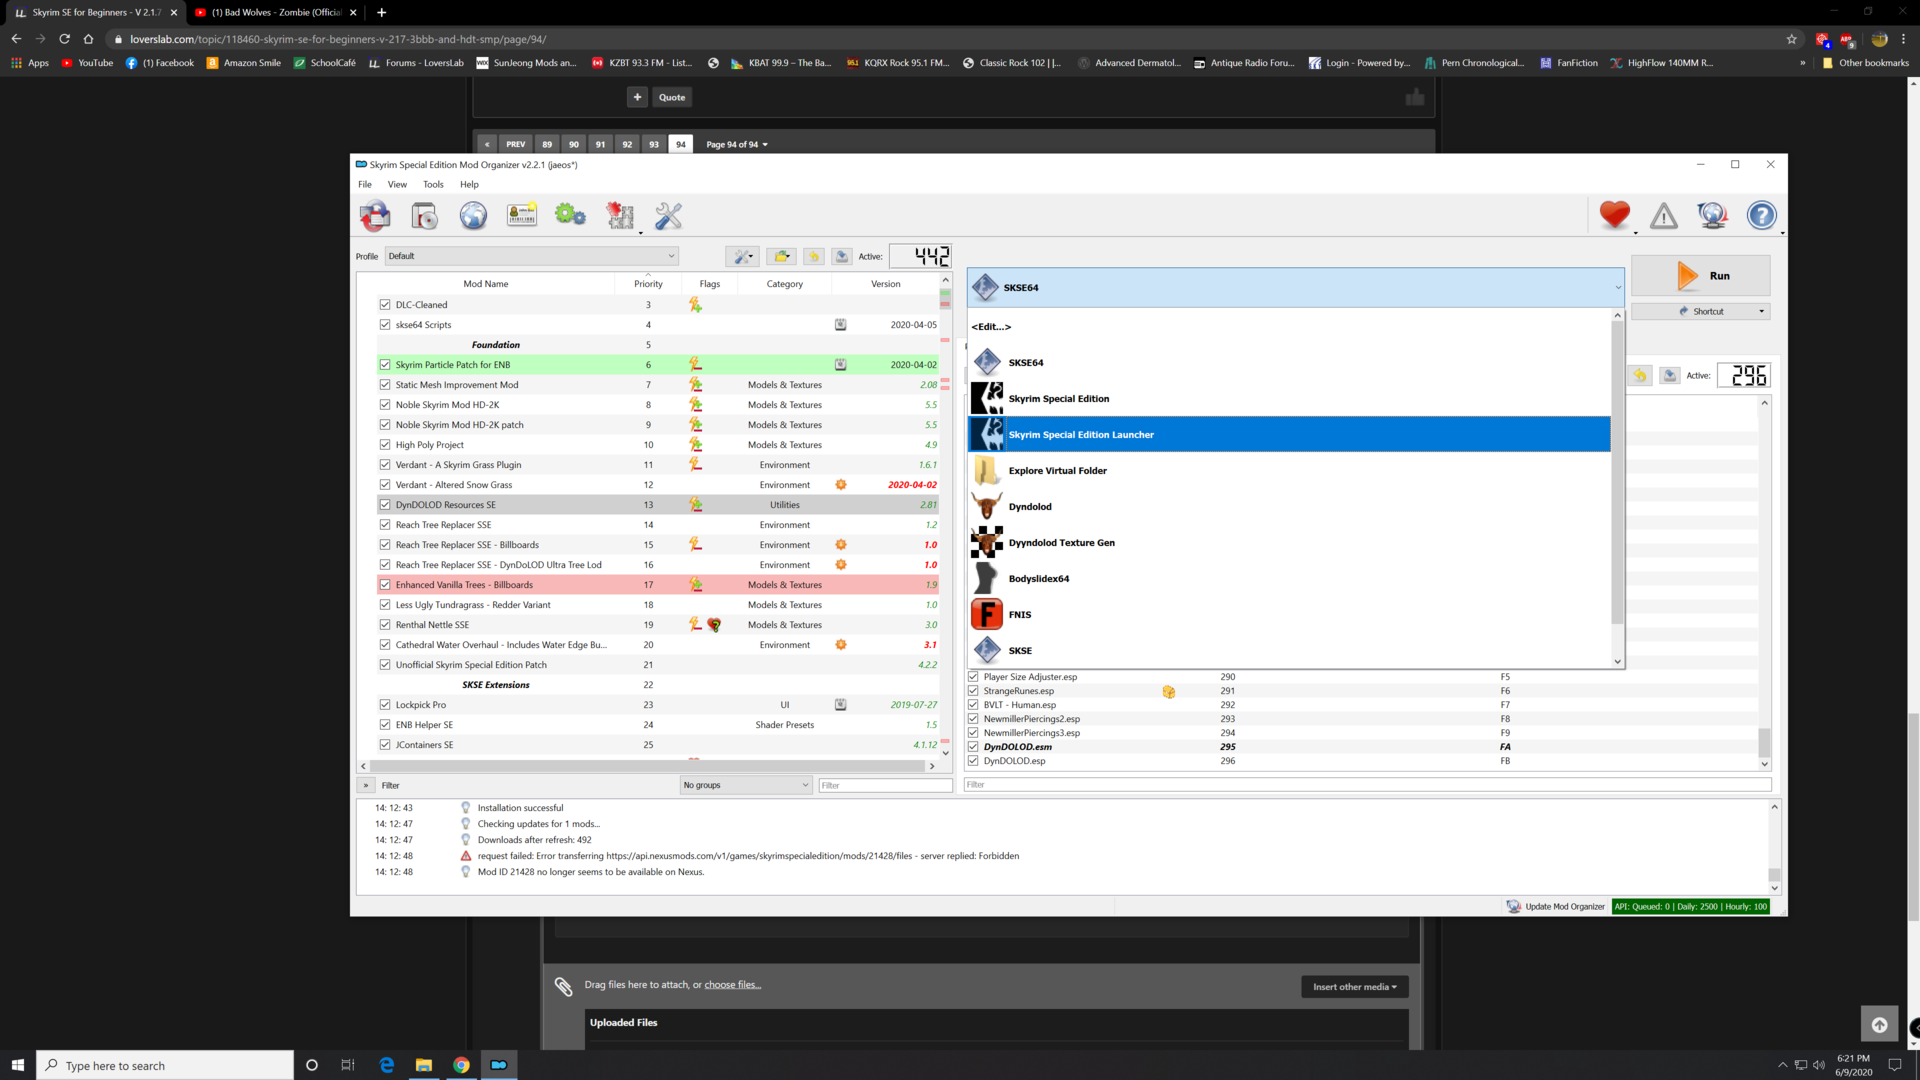Select the FNIS executable entry

(1289, 615)
